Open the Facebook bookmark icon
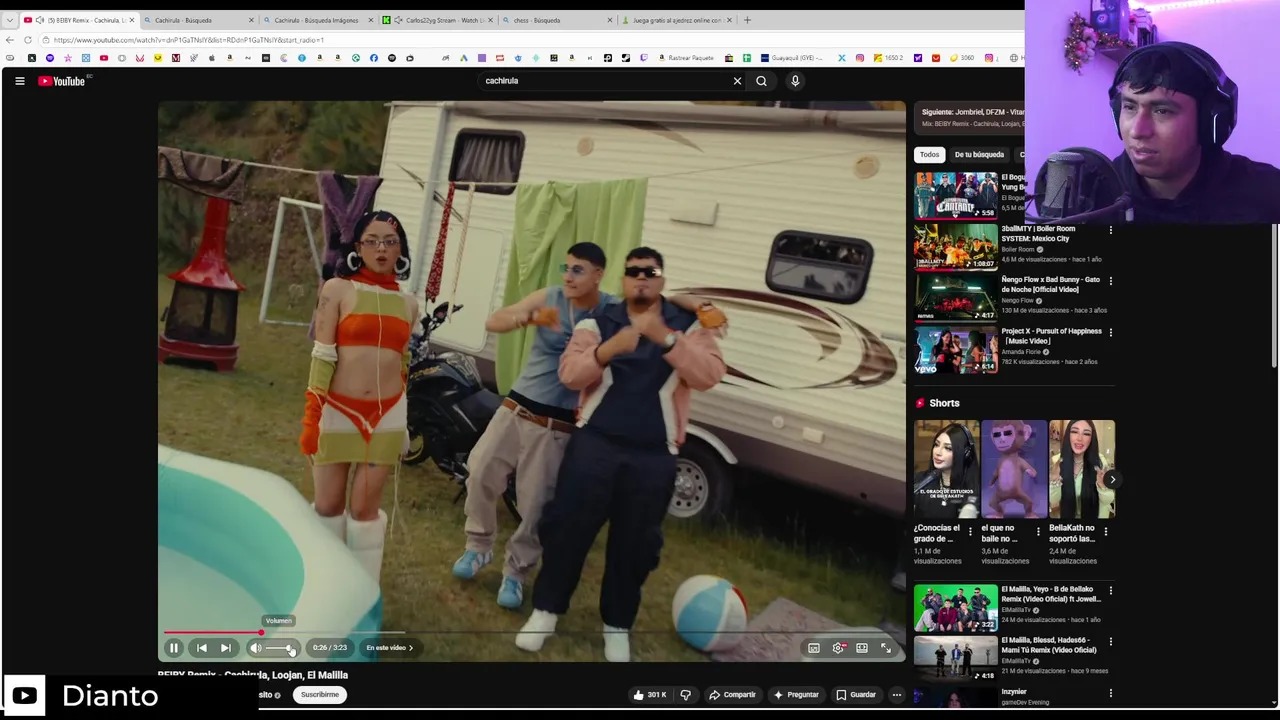Image resolution: width=1280 pixels, height=720 pixels. tap(374, 58)
